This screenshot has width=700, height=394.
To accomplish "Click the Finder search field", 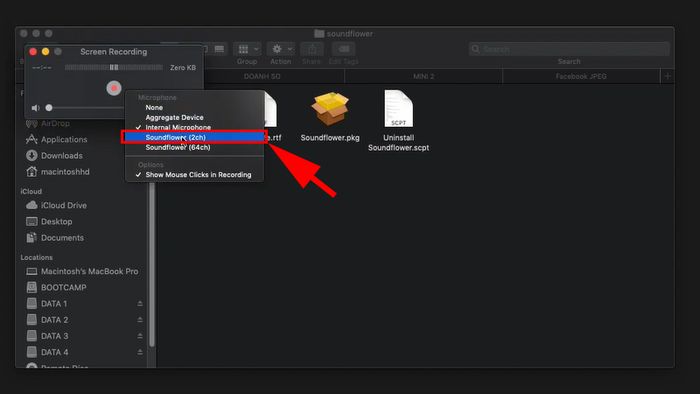I will click(x=569, y=49).
